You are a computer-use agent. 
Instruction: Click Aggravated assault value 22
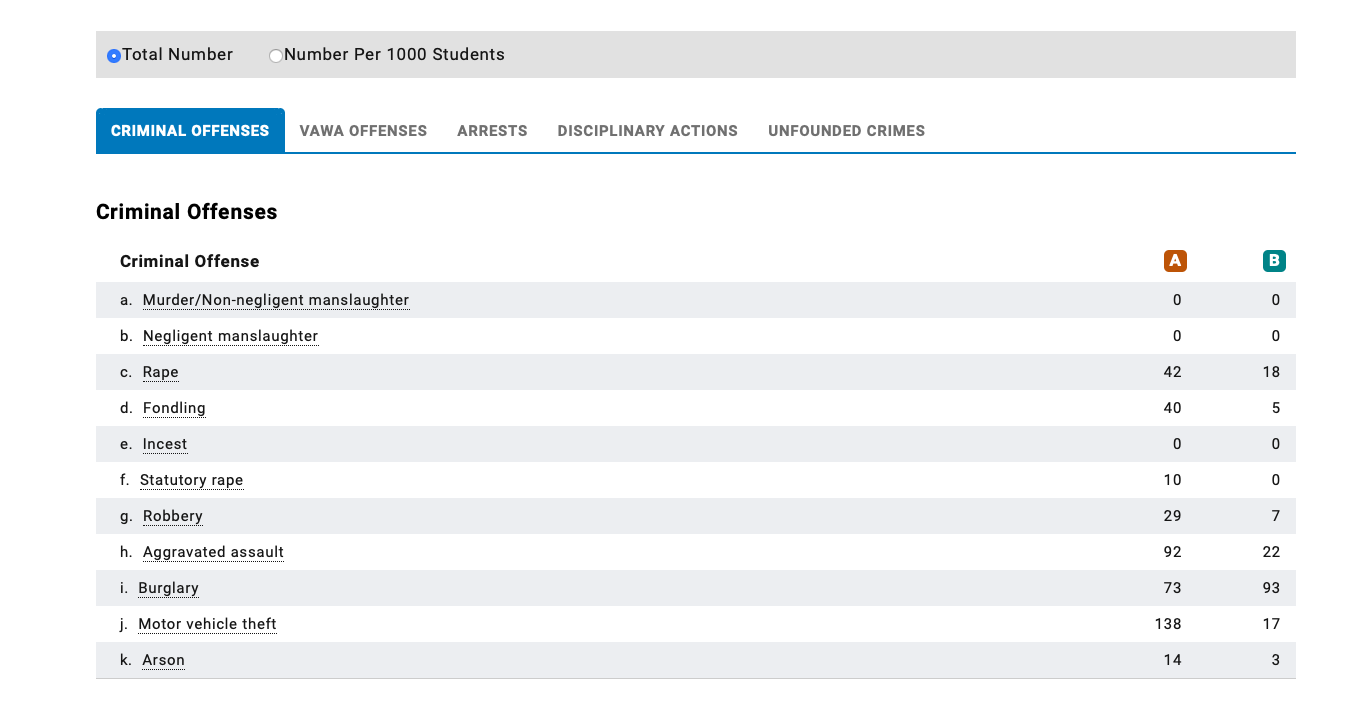pyautogui.click(x=1271, y=552)
